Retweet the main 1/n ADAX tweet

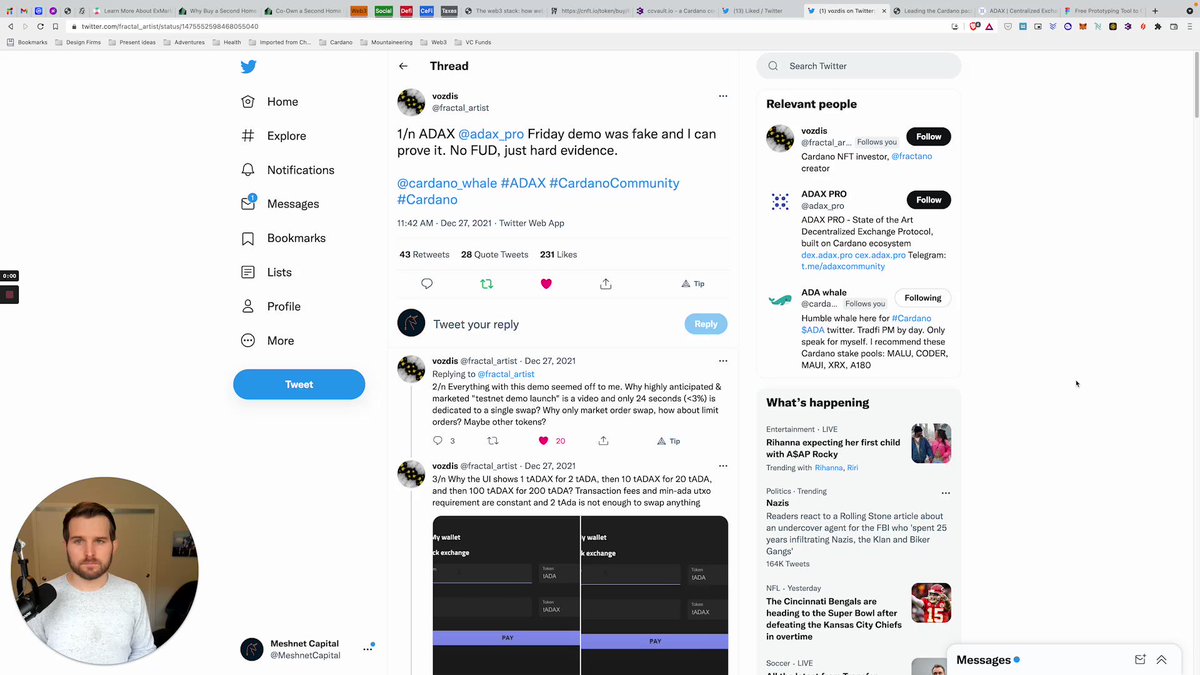pyautogui.click(x=487, y=284)
